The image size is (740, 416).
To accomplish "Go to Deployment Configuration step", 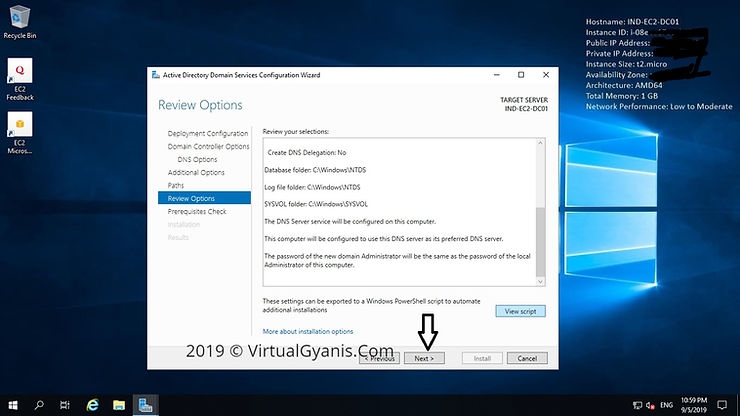I will (208, 133).
